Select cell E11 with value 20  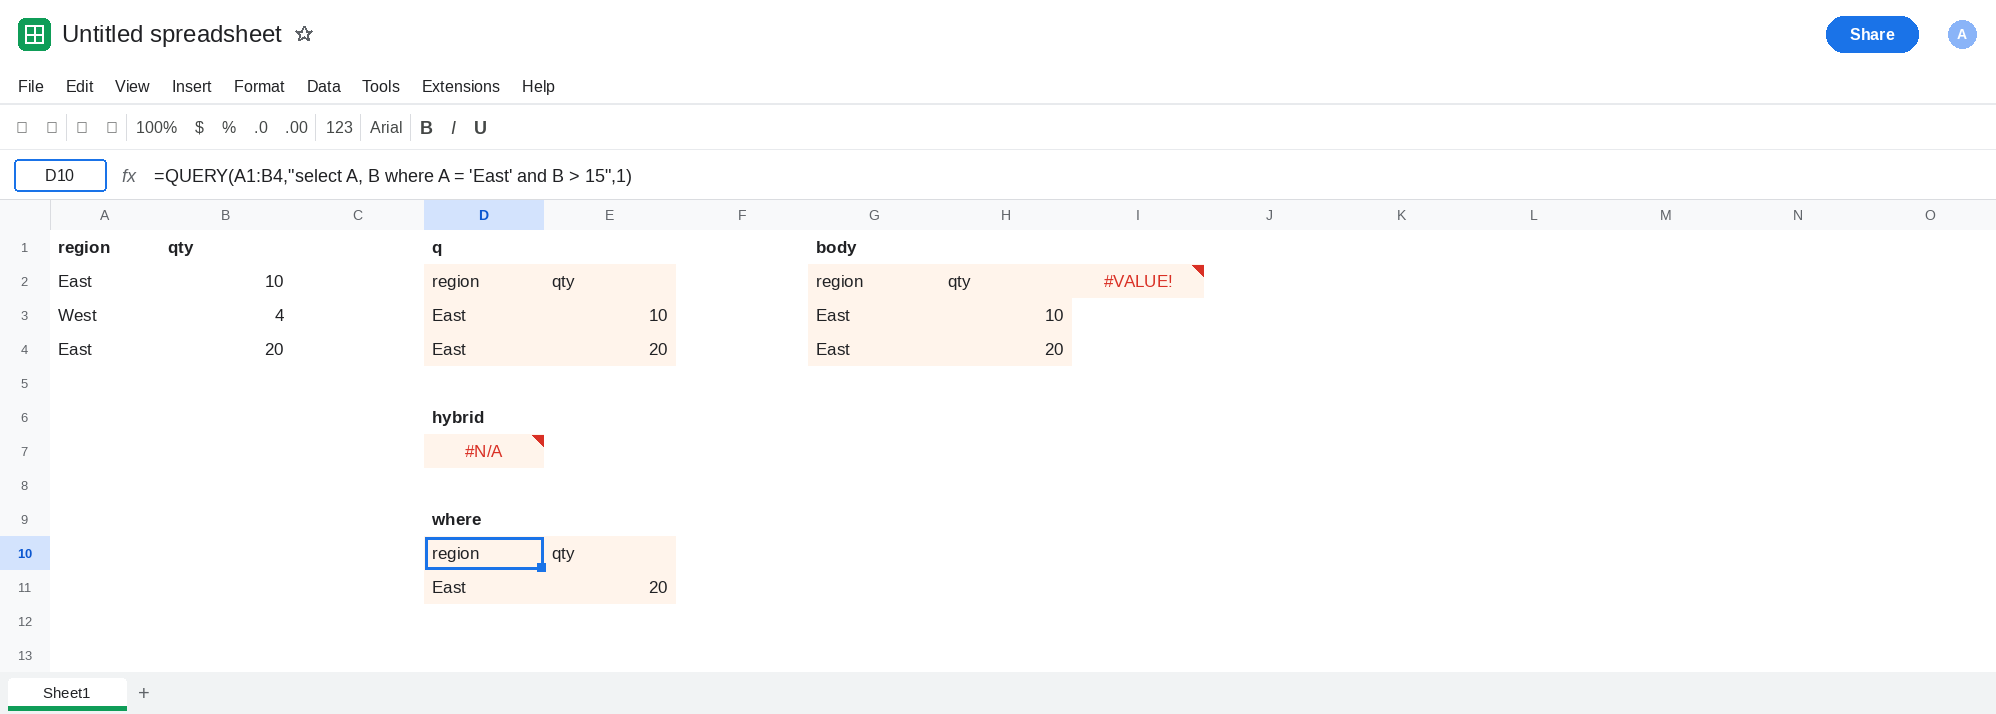(x=610, y=587)
